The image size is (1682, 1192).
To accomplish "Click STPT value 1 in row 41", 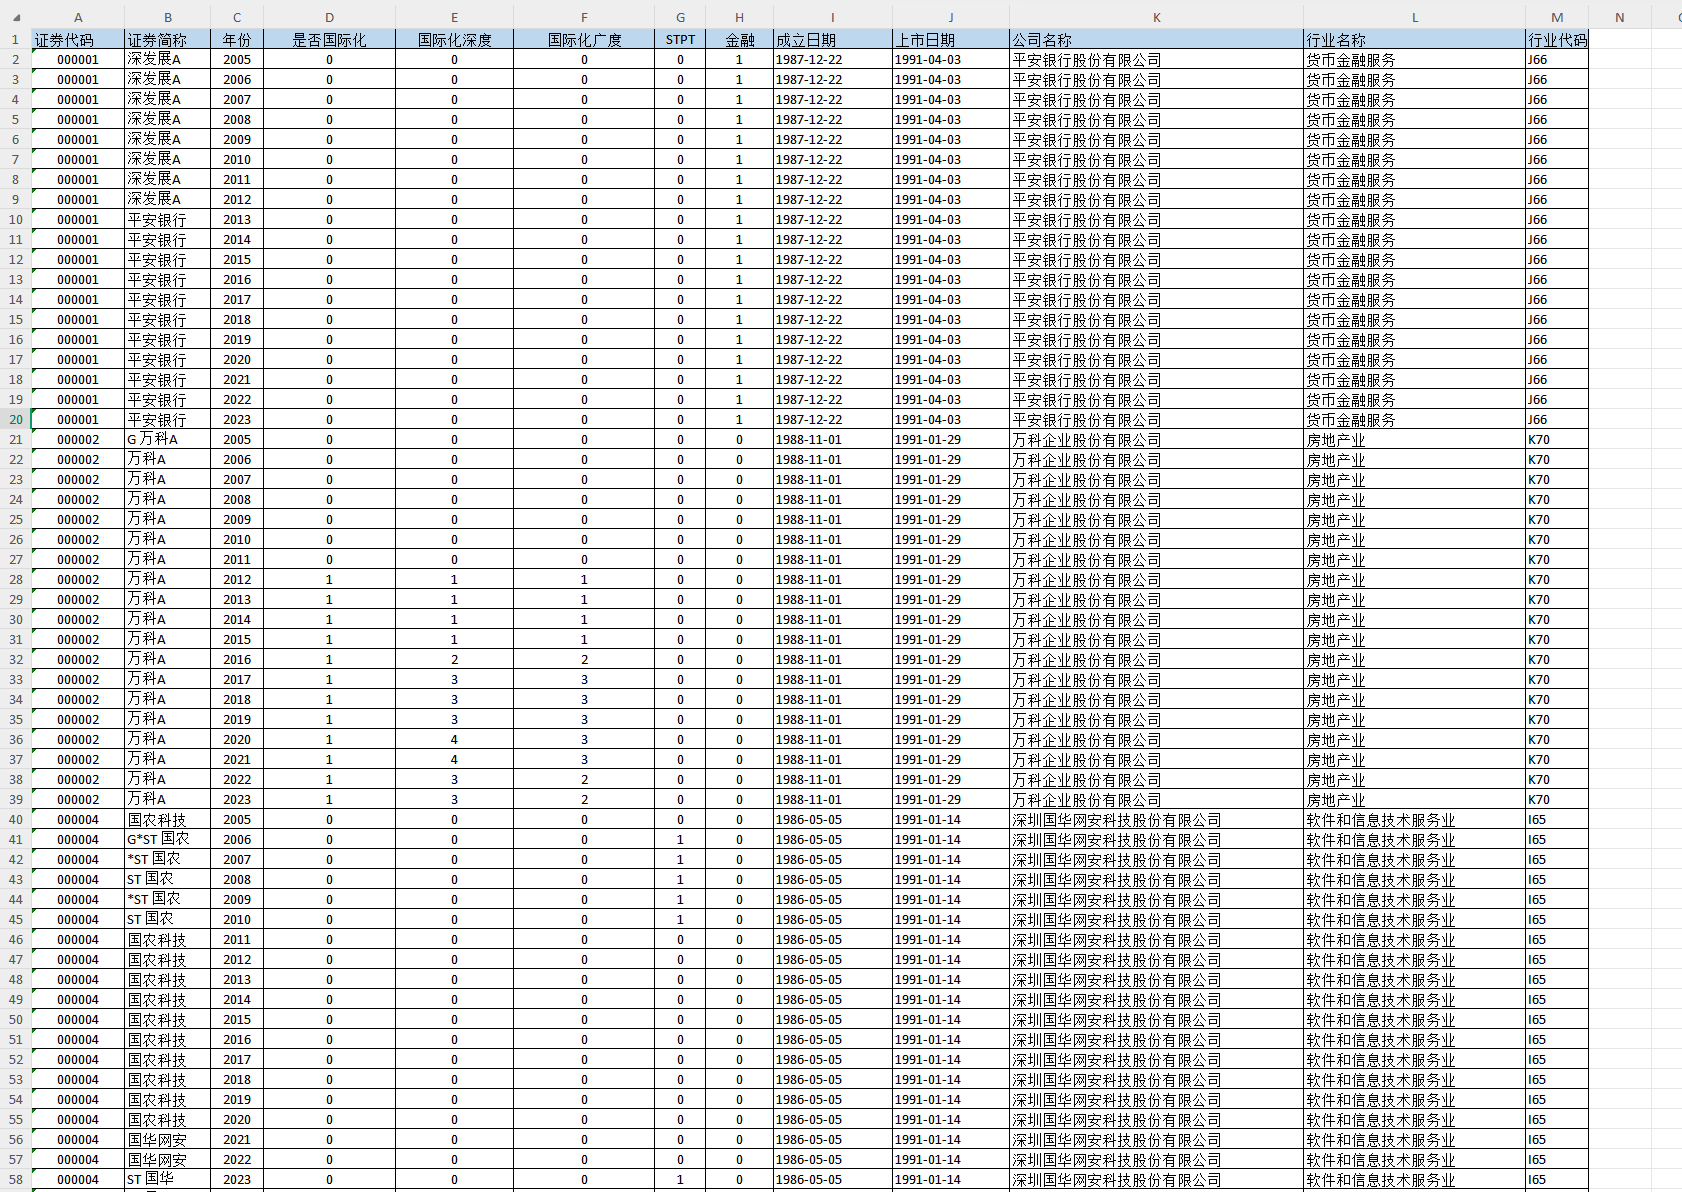I will point(680,840).
